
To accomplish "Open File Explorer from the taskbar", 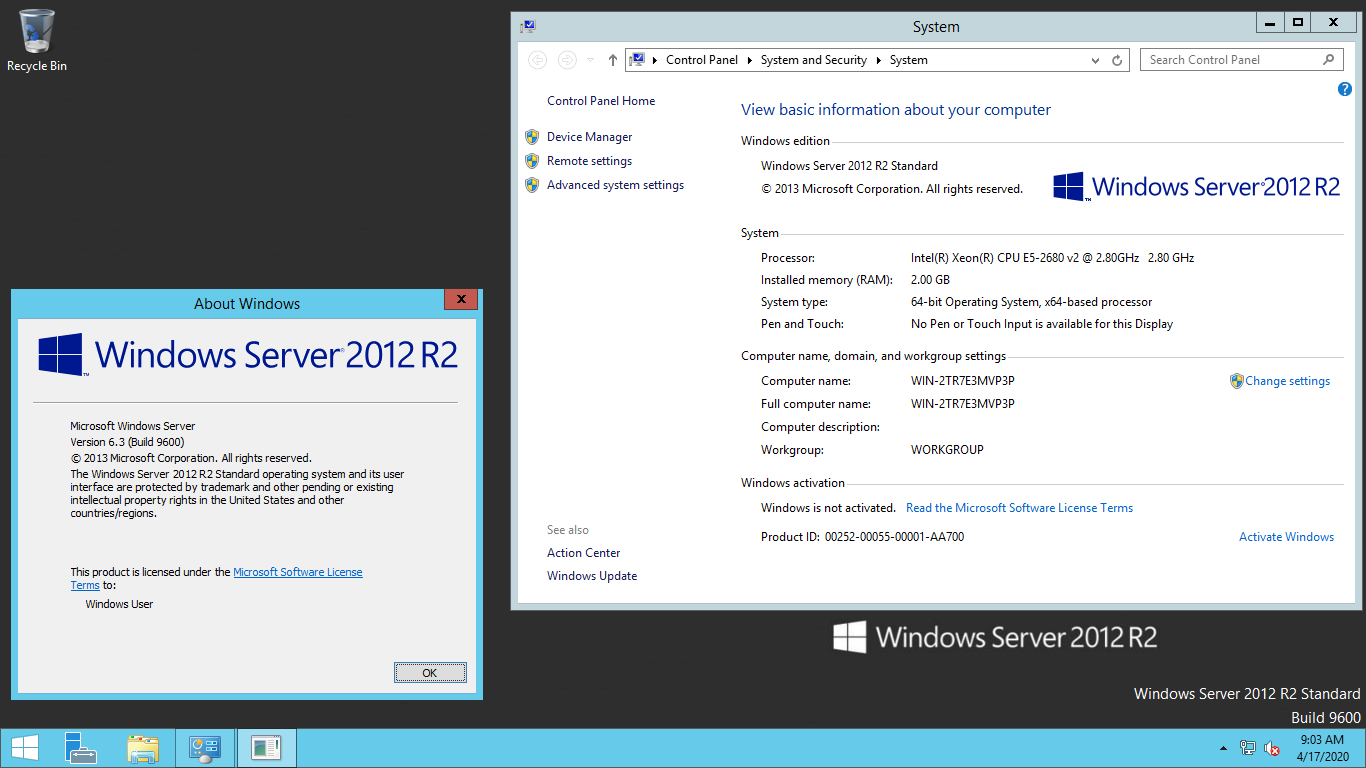I will [x=143, y=748].
